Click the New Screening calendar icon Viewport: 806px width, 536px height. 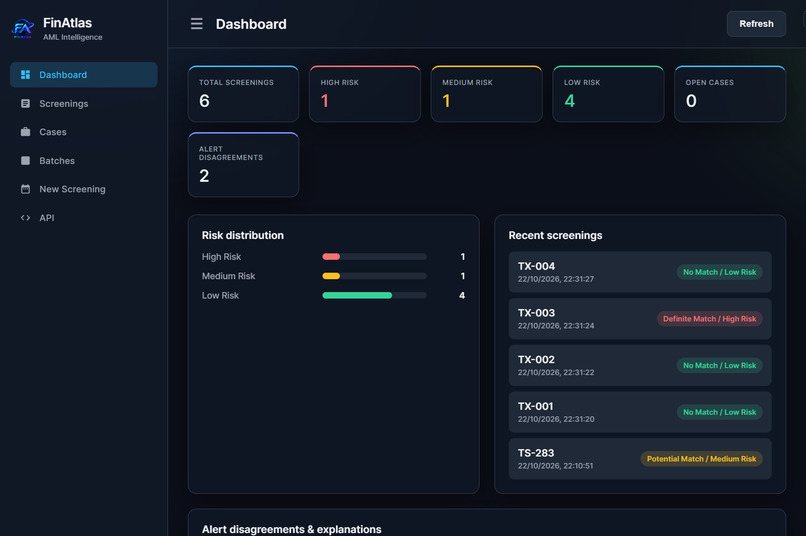coord(25,189)
